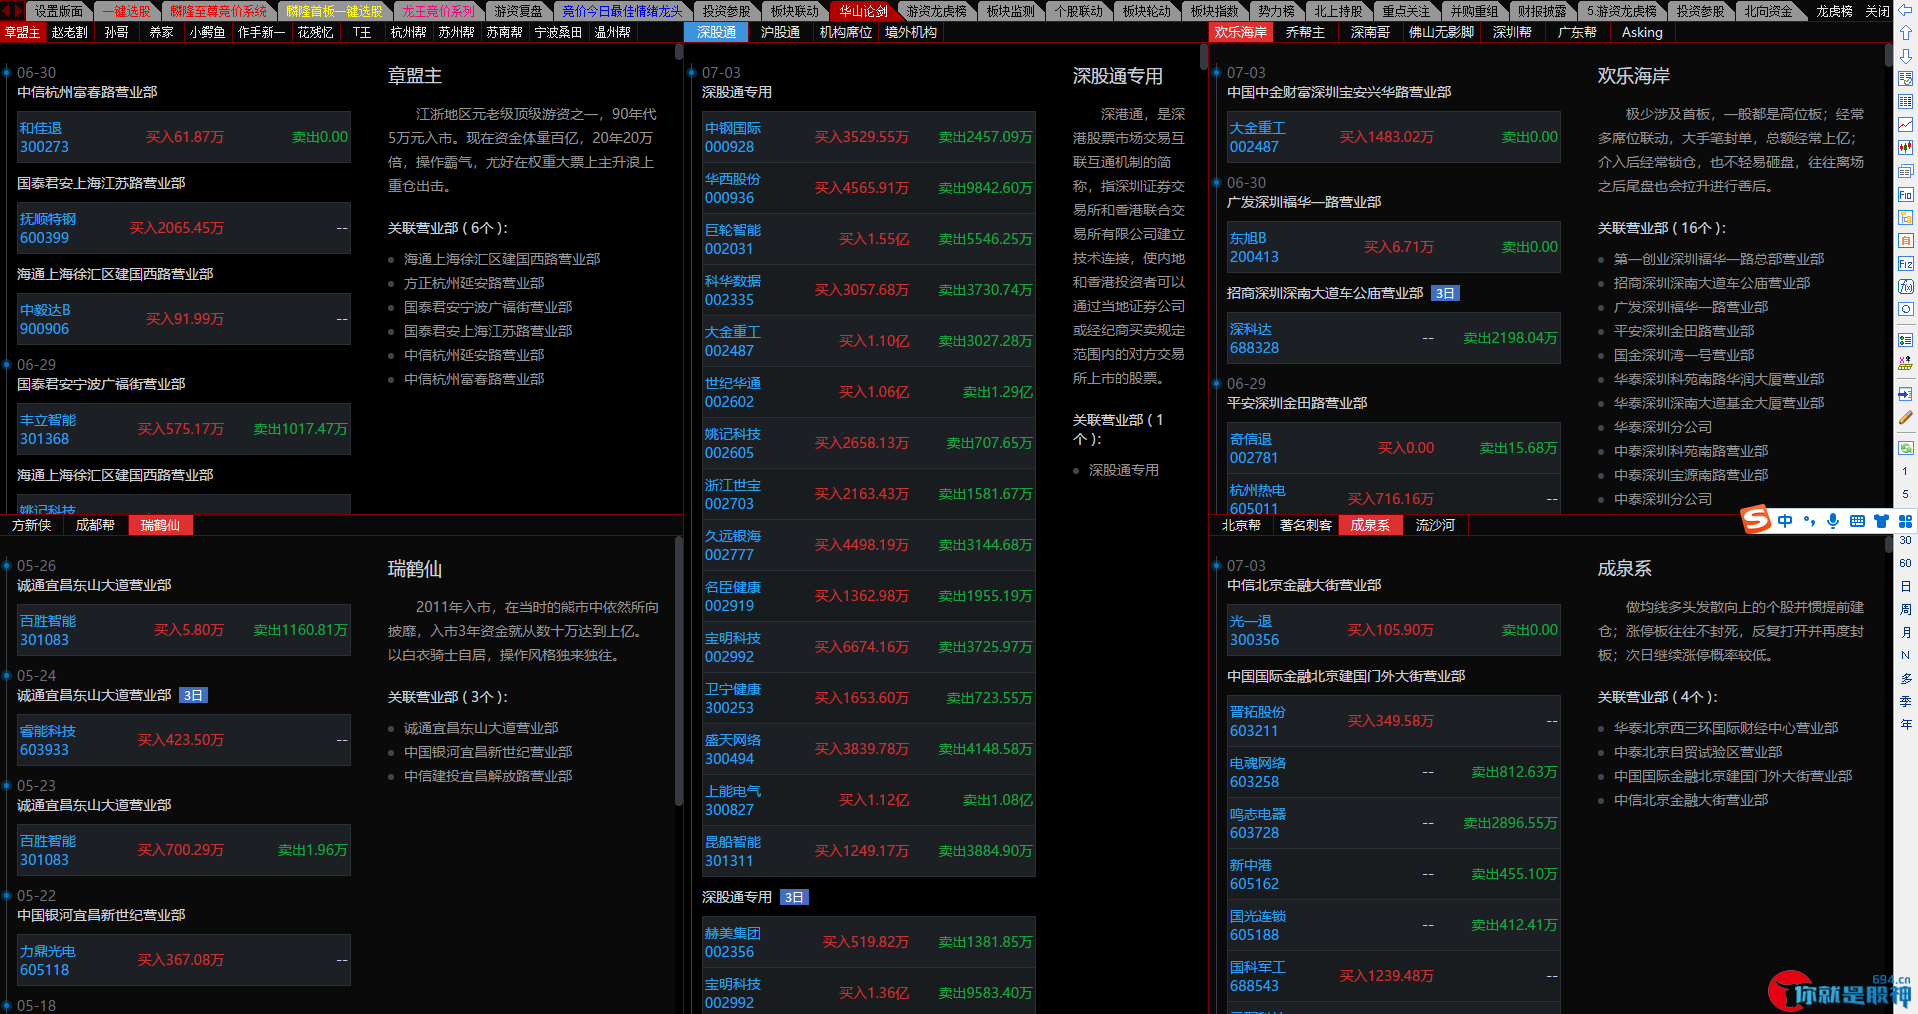
Task: Click the right navigation arrow beside 设置版面
Action: click(16, 11)
